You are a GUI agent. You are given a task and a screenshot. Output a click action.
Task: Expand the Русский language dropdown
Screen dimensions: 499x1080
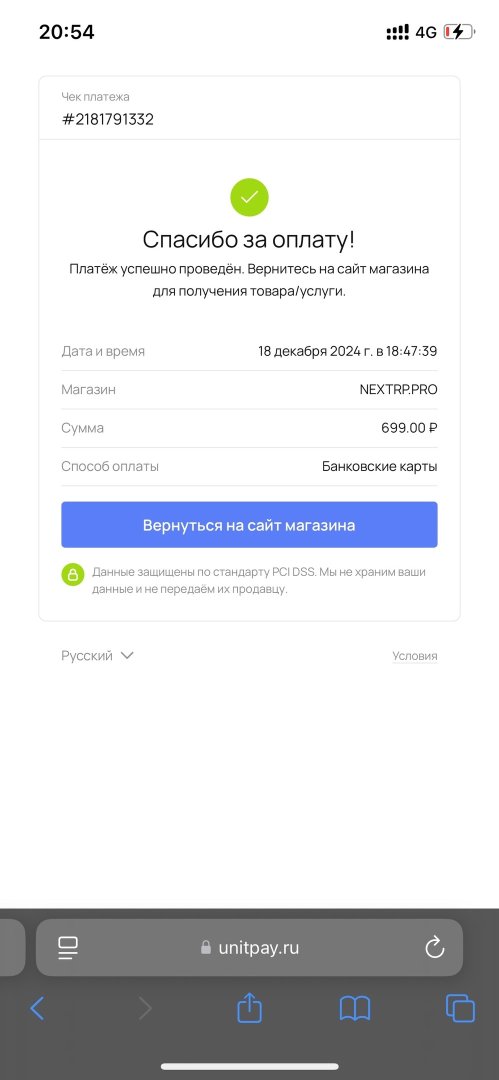point(97,656)
